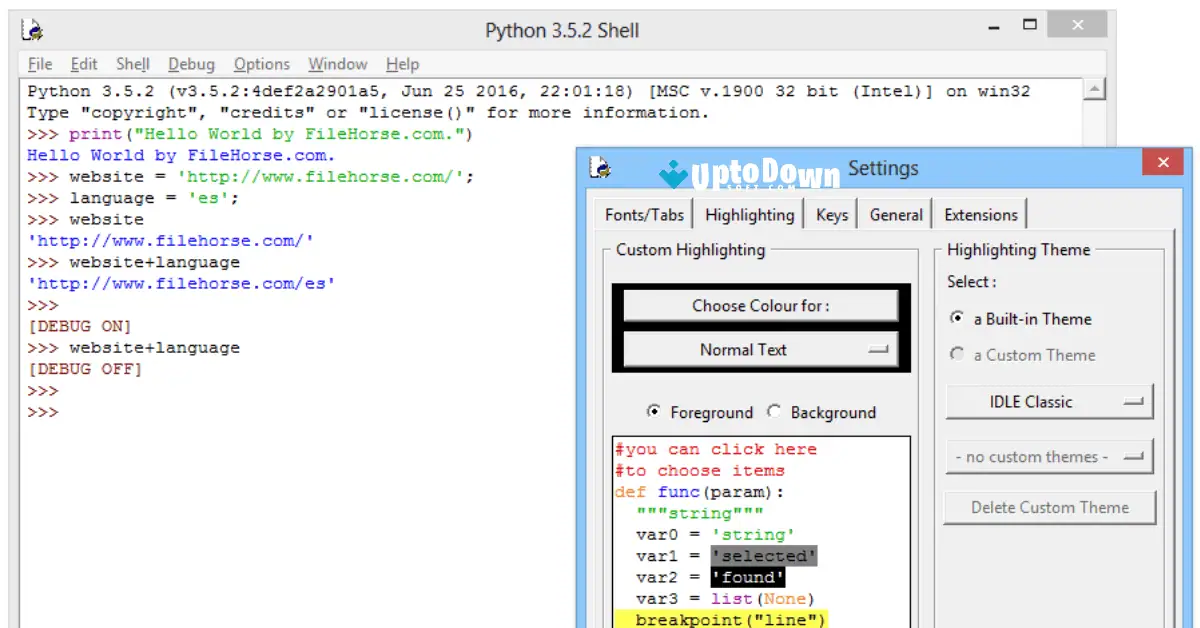Open the '- no custom themes -' dropdown
1200x628 pixels.
click(x=1049, y=456)
